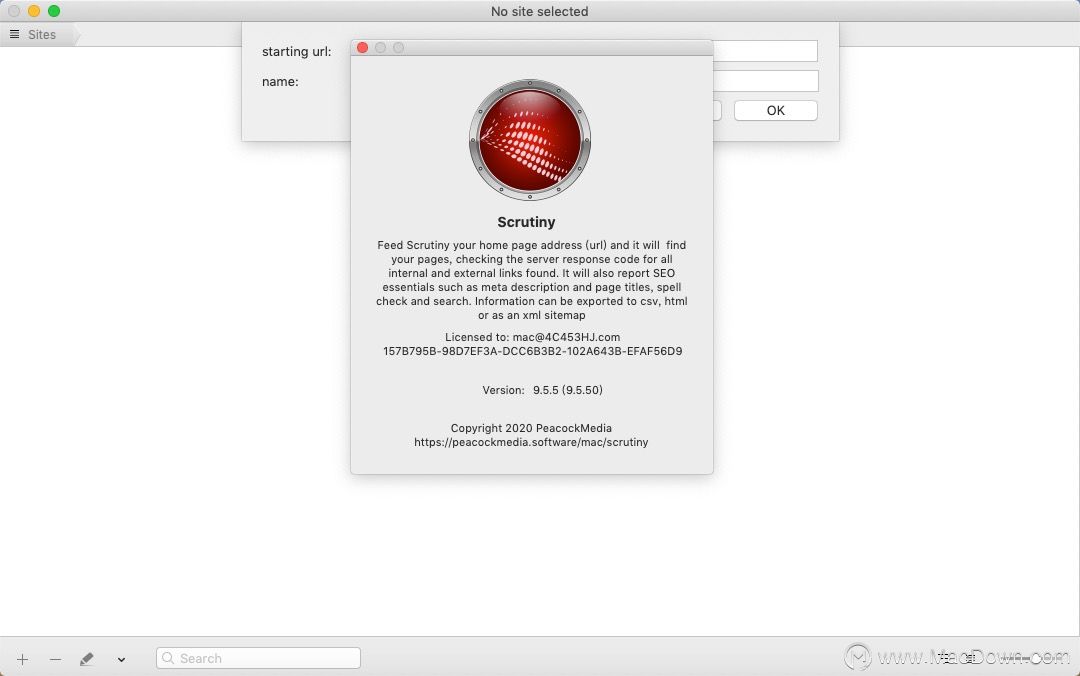Viewport: 1080px width, 676px height.
Task: Click into the starting url field
Action: (765, 51)
